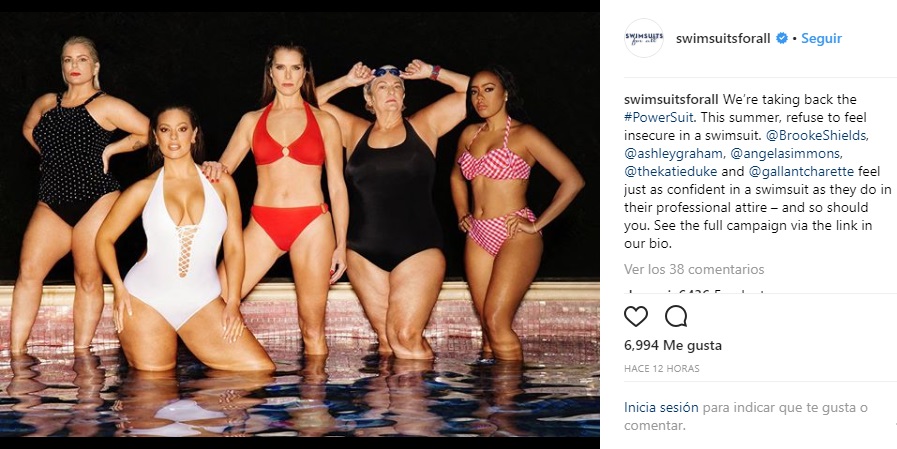Click the blue verified badge
897x449 pixels.
coord(781,38)
